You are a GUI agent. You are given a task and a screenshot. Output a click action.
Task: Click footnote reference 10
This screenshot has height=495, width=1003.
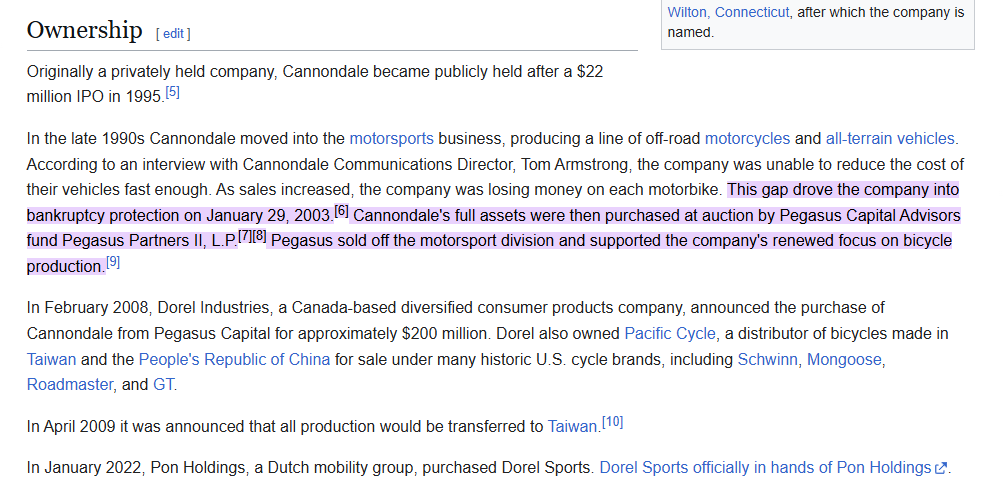612,422
